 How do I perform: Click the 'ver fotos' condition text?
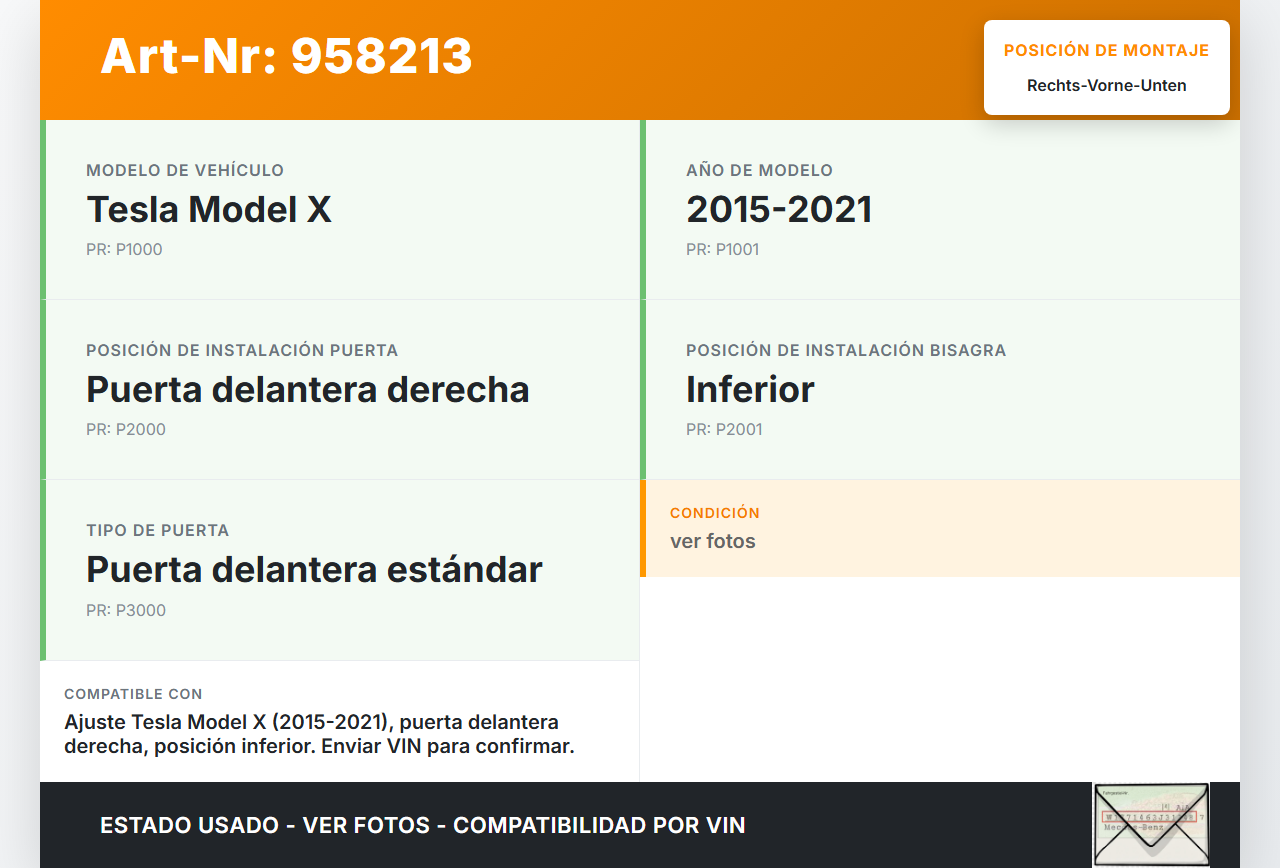point(713,541)
